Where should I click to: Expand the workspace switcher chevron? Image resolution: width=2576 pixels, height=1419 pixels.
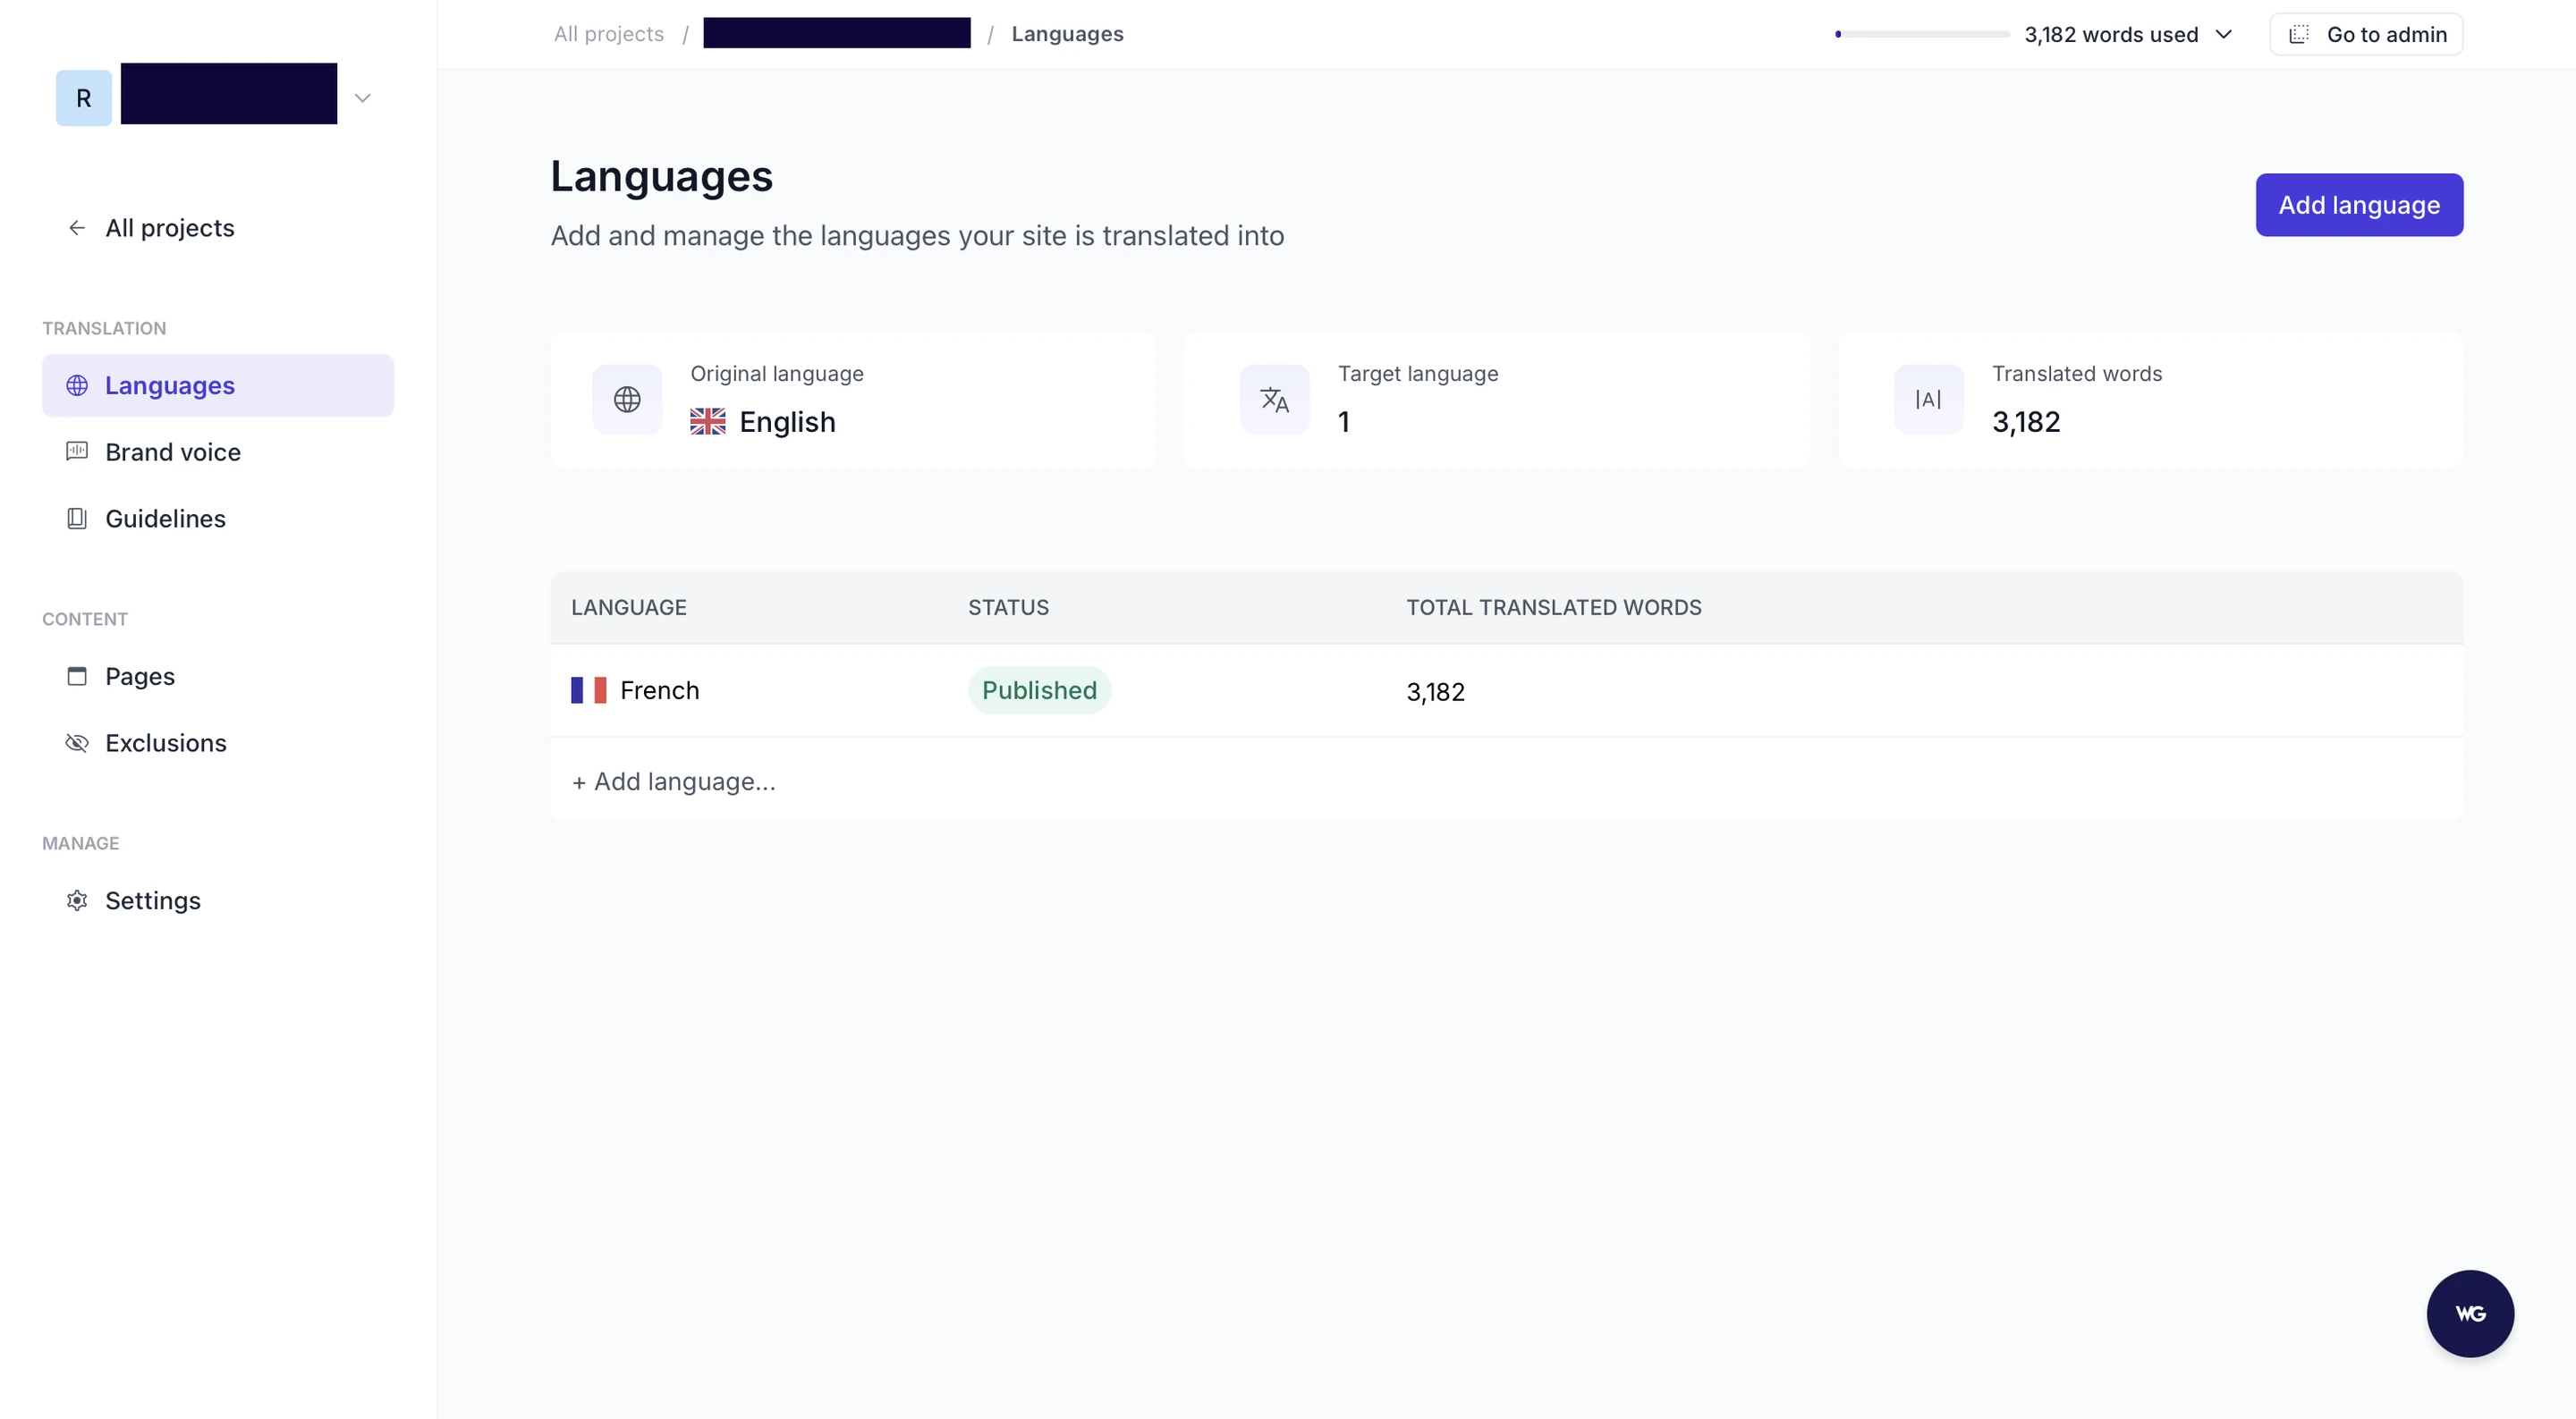click(363, 98)
